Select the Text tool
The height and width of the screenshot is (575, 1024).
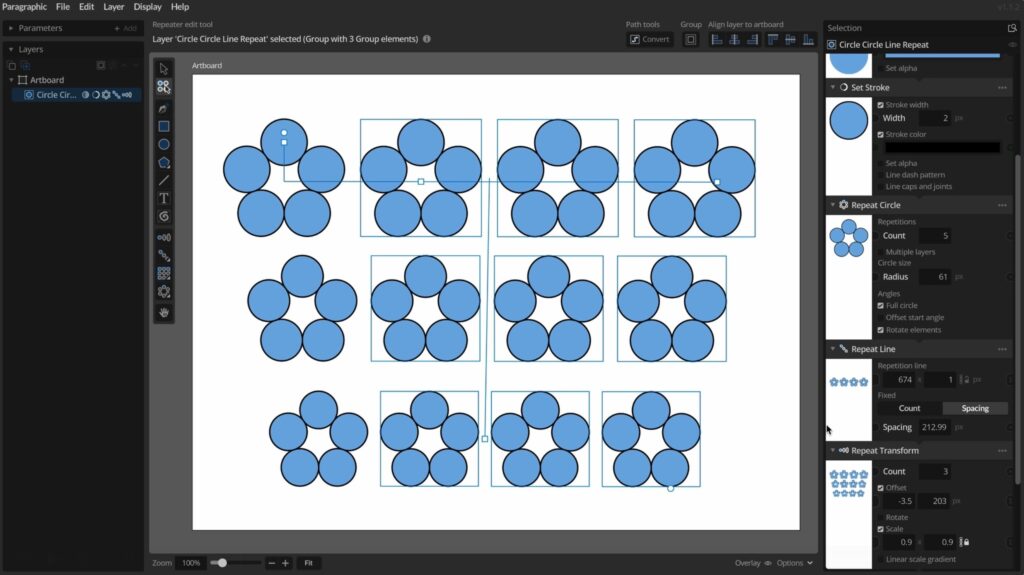click(164, 198)
